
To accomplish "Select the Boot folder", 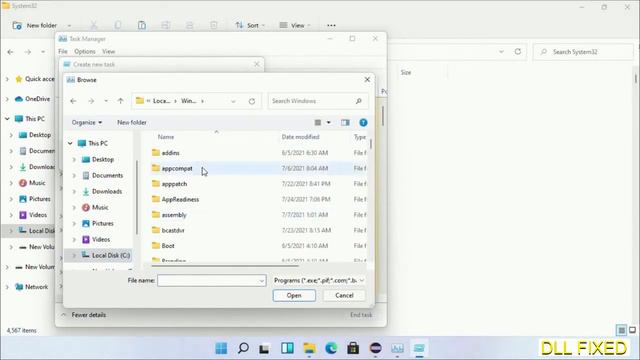I will [x=168, y=246].
